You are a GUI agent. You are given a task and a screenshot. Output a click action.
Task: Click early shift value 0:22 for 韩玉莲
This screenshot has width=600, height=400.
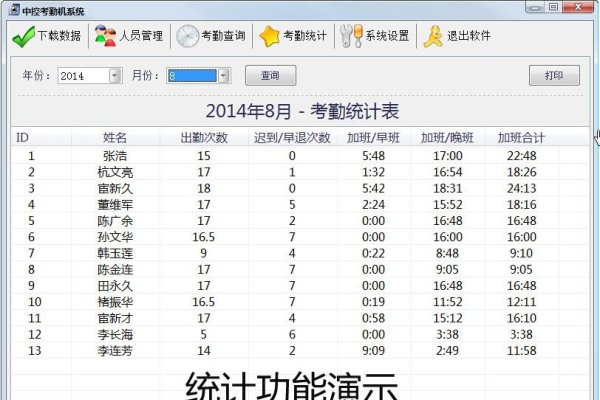[x=373, y=253]
